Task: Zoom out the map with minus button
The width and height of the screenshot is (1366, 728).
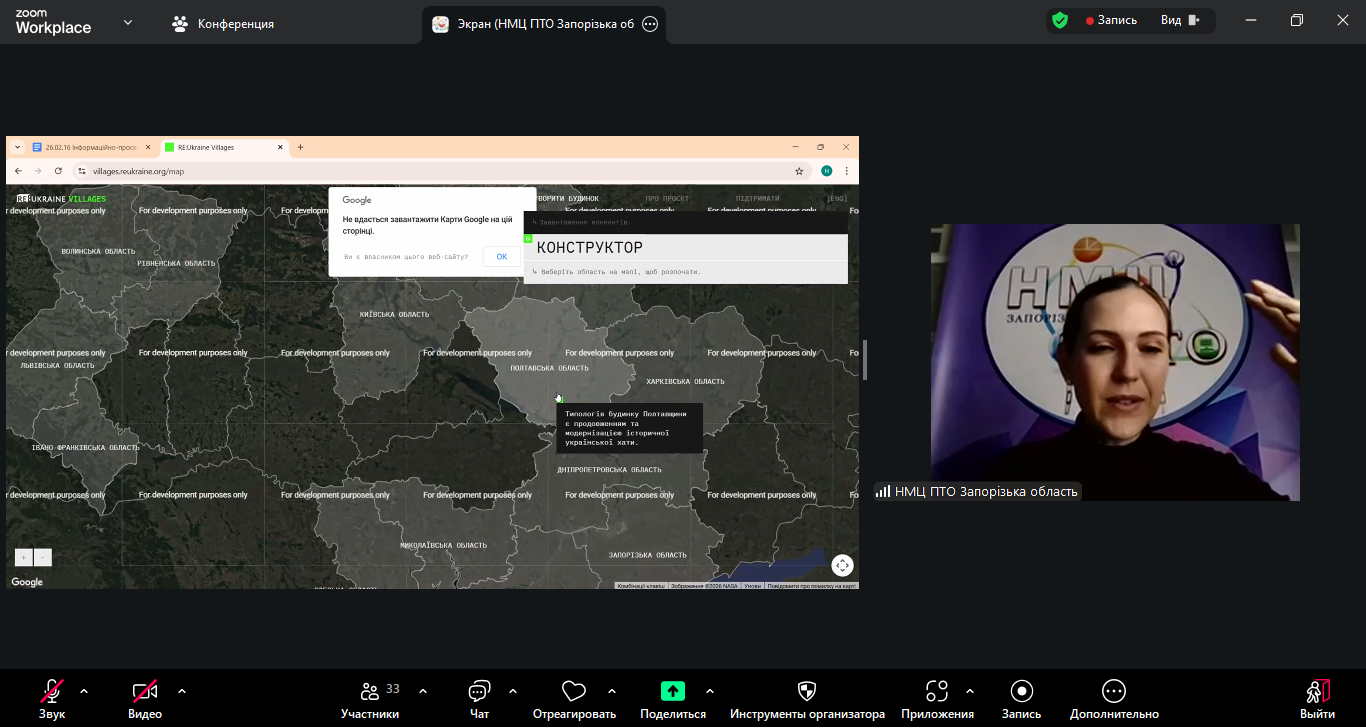Action: point(42,558)
